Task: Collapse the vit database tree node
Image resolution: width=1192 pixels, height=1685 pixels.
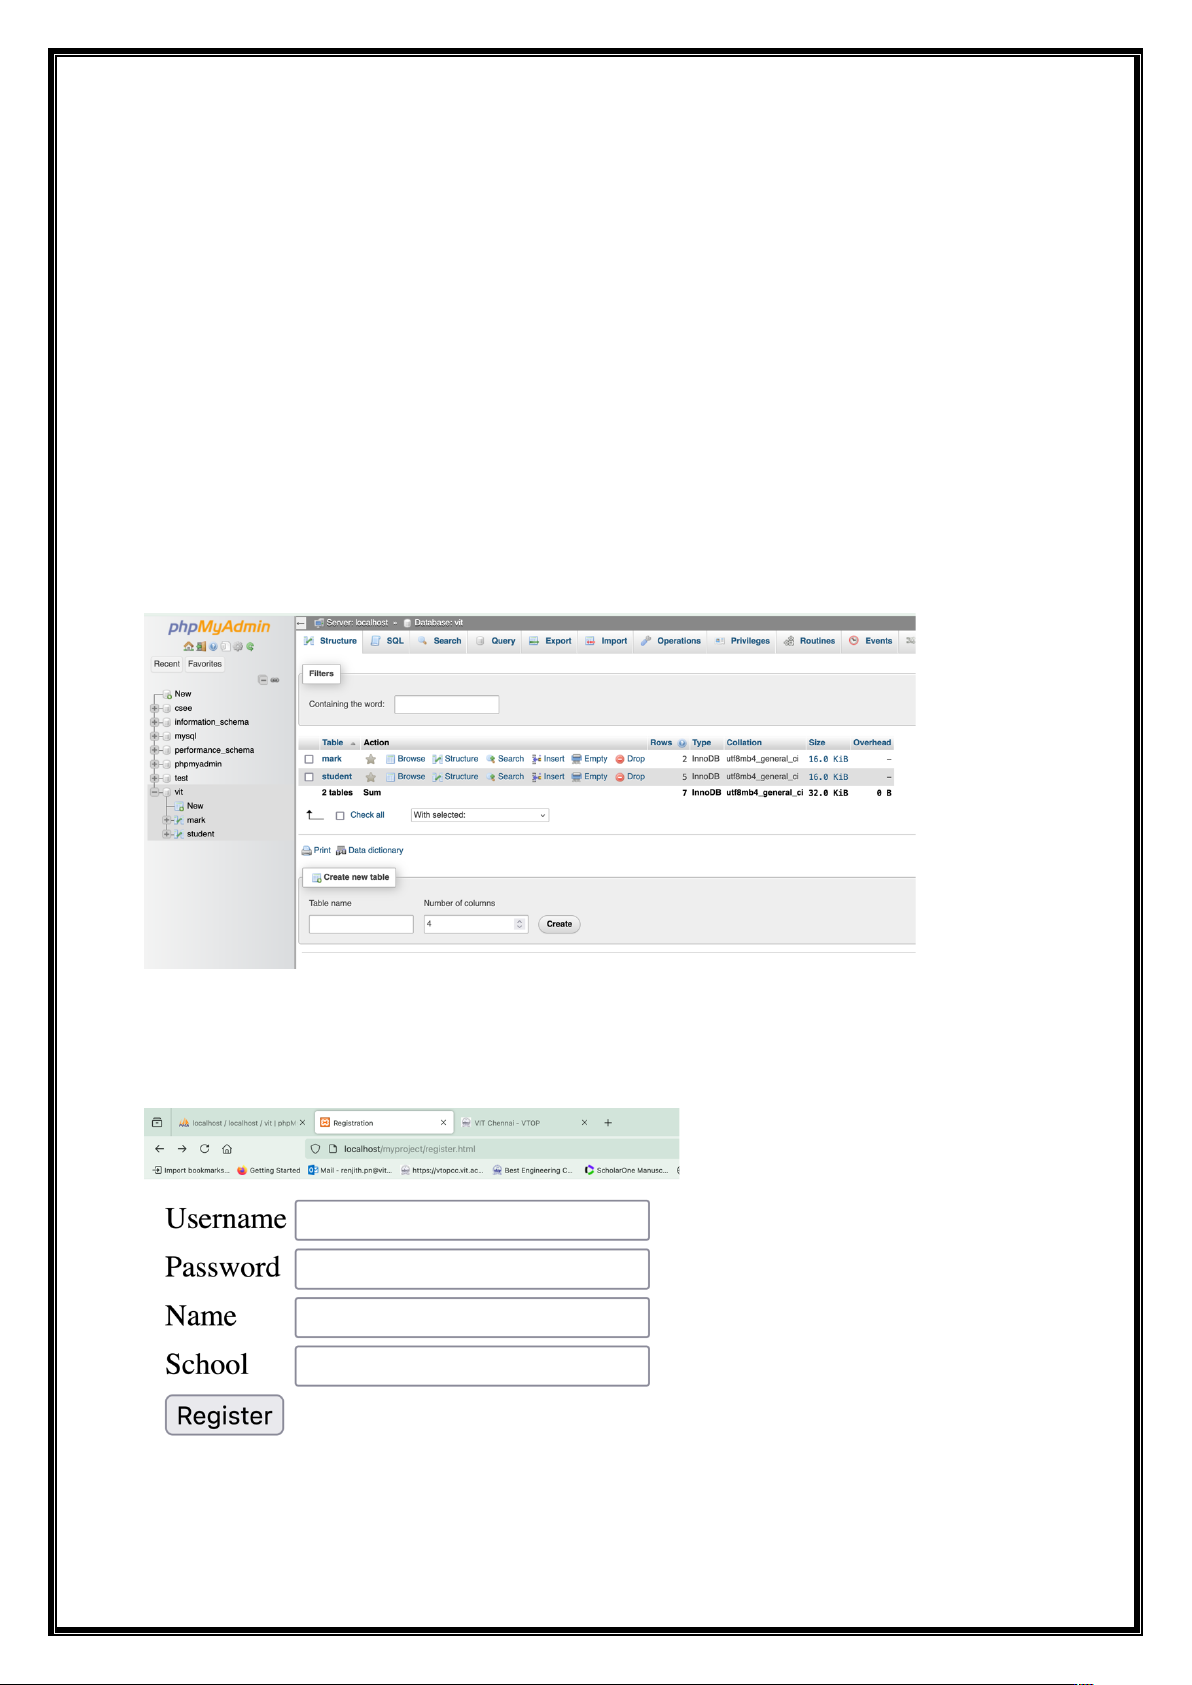Action: click(155, 792)
